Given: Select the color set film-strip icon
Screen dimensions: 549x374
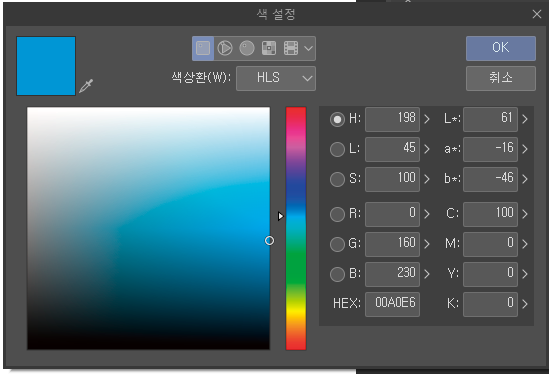Looking at the screenshot, I should pyautogui.click(x=291, y=48).
